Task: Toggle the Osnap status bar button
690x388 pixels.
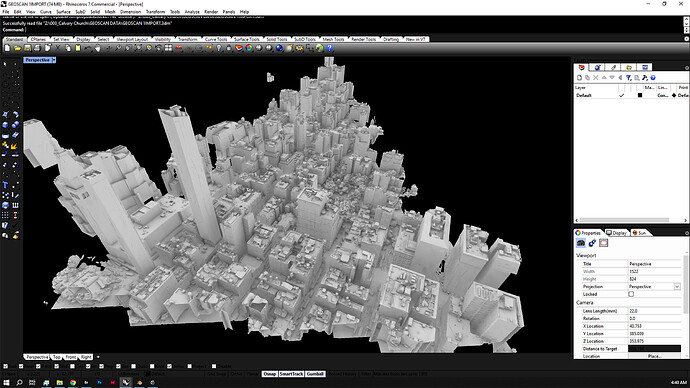Action: point(270,374)
